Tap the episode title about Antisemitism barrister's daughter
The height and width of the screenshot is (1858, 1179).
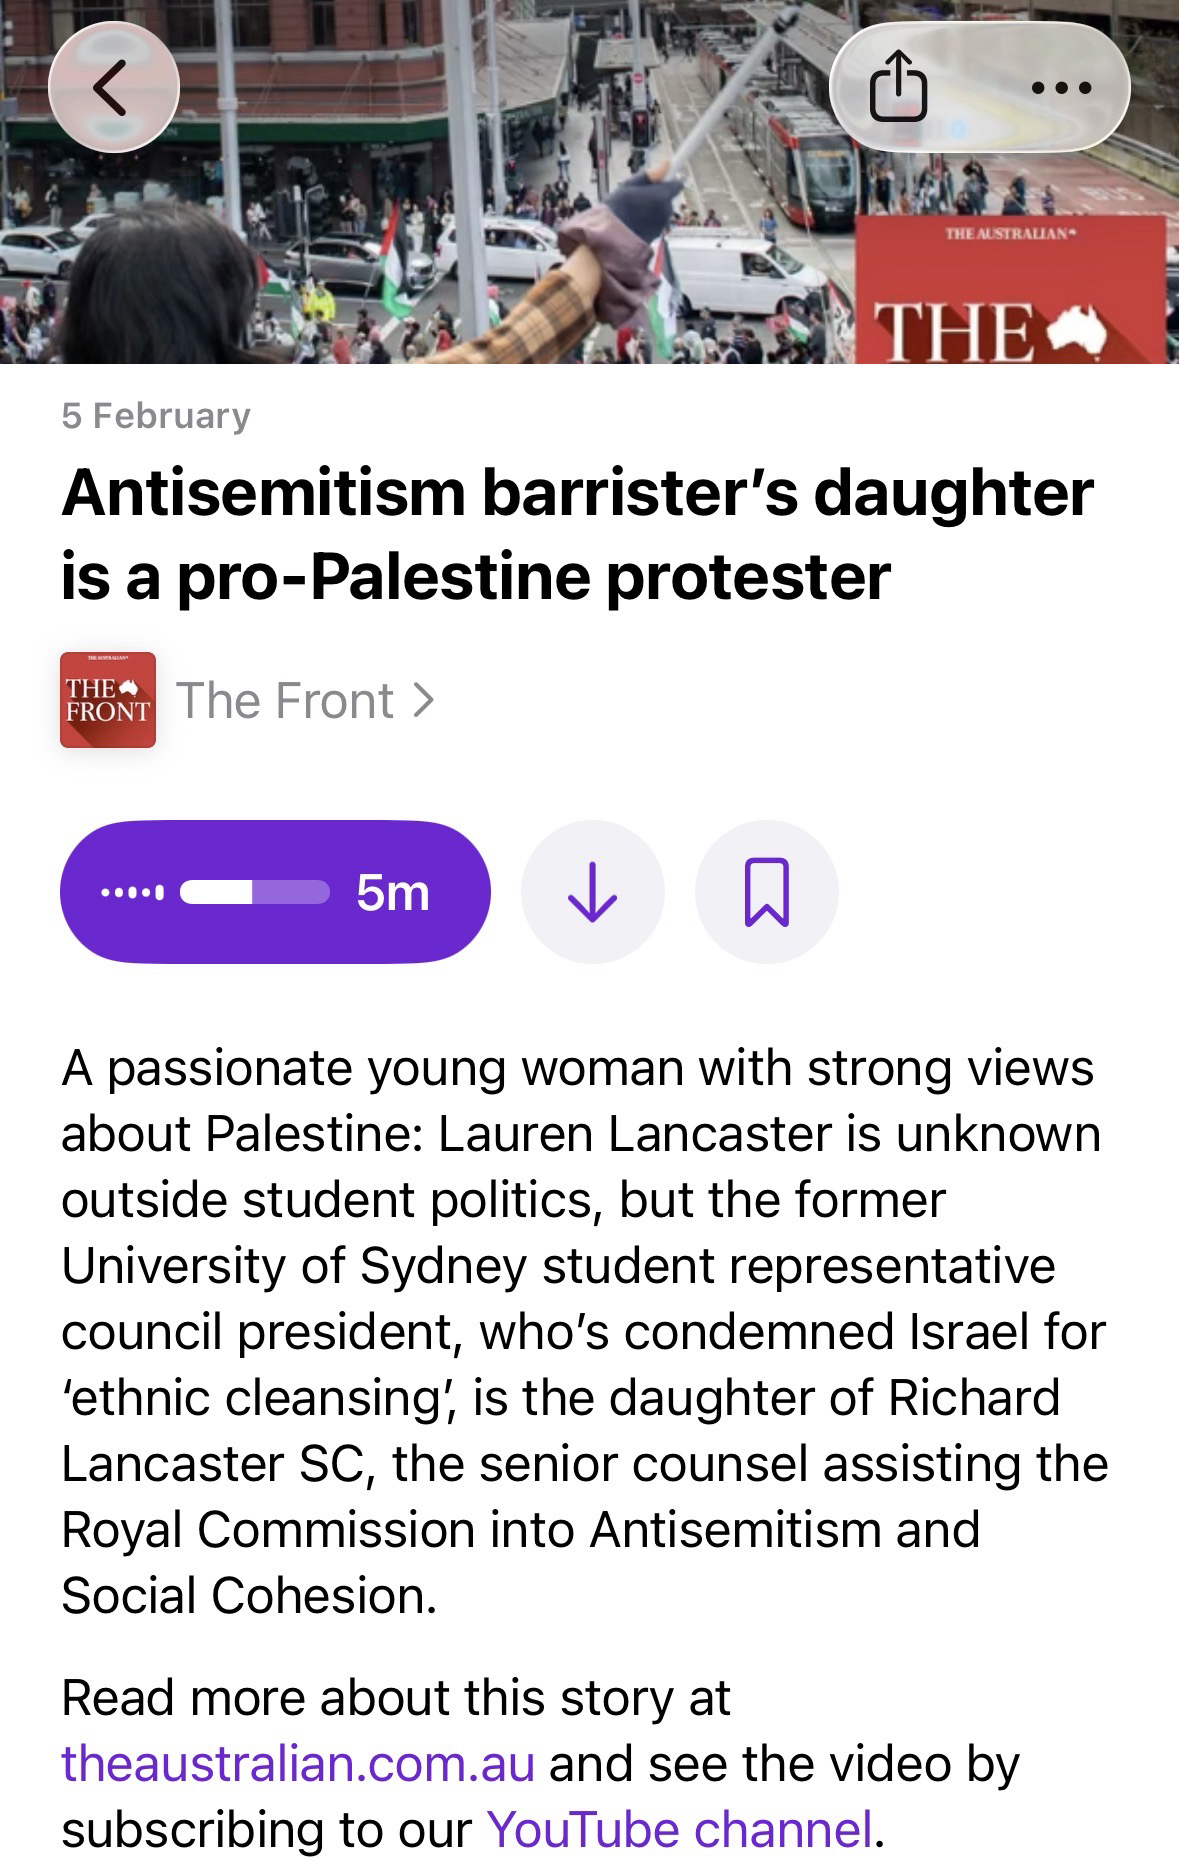coord(576,535)
